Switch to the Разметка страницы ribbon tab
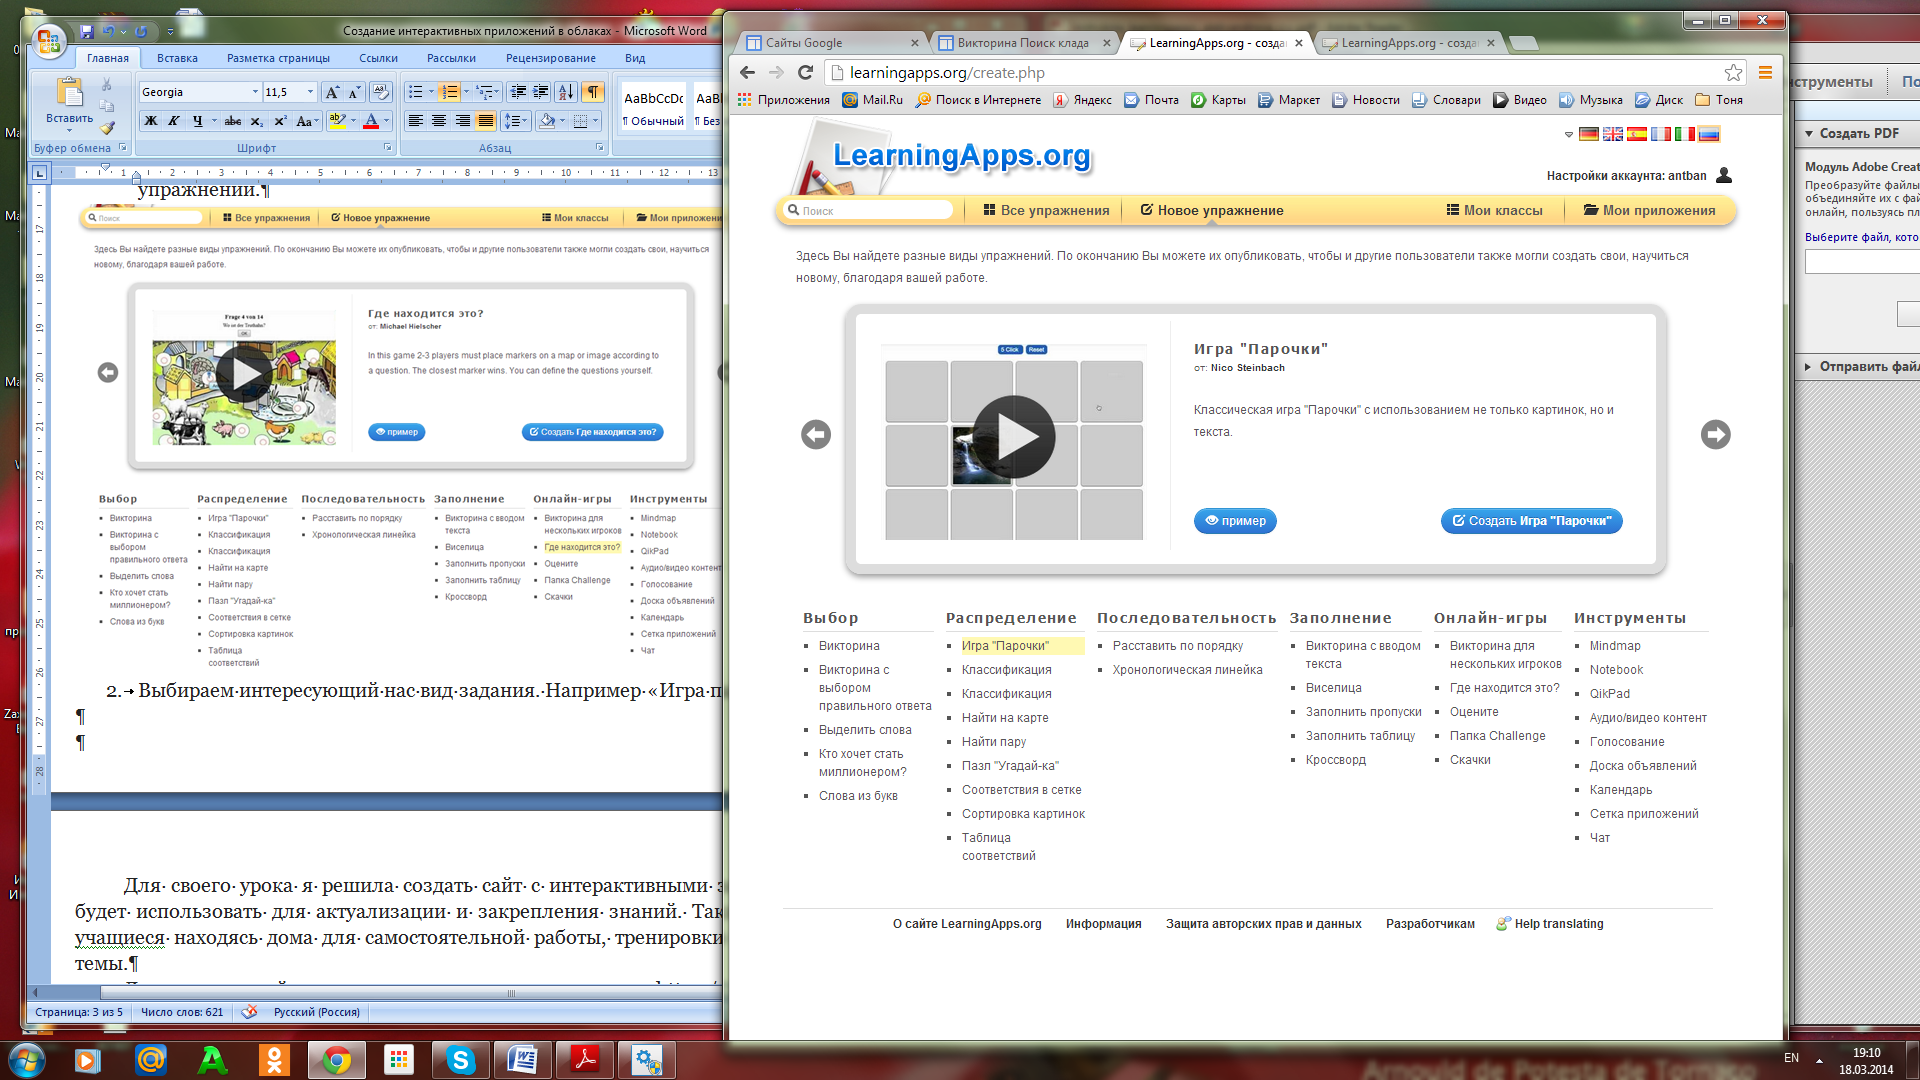The image size is (1920, 1080). (x=278, y=58)
